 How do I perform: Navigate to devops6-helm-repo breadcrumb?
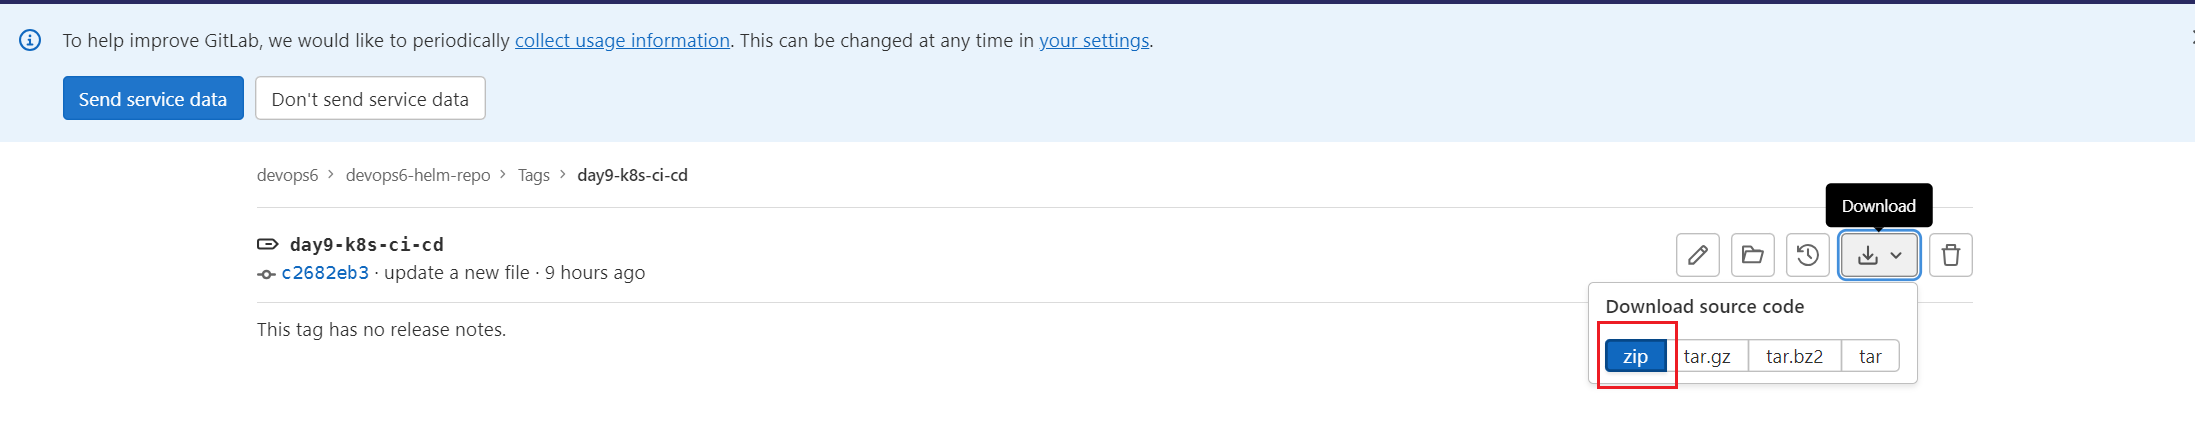coord(418,175)
